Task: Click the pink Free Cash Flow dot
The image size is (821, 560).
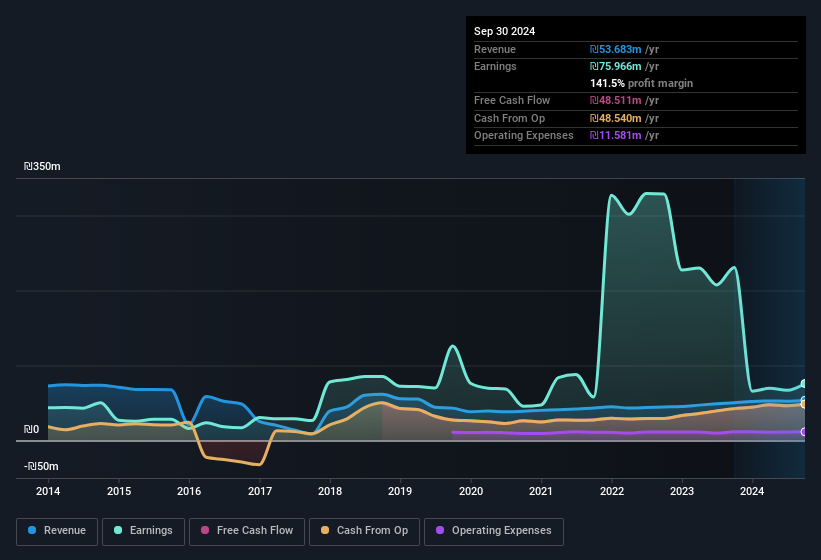Action: (x=205, y=530)
